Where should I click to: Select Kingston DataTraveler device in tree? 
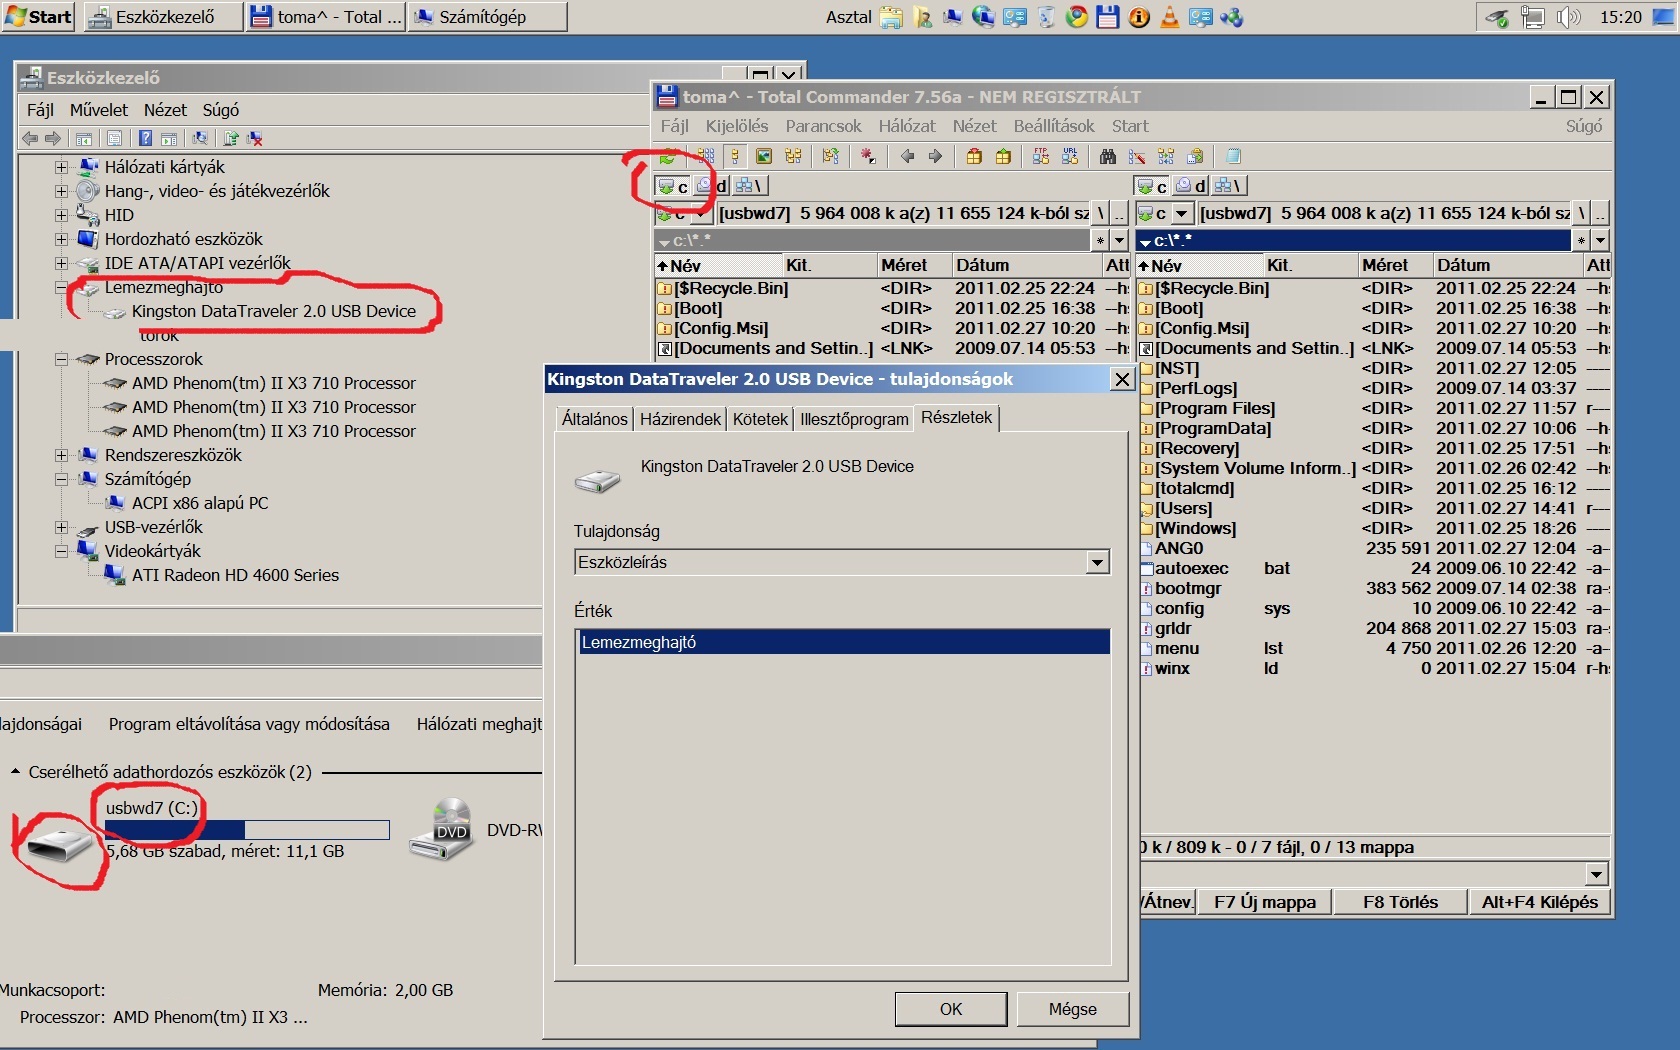click(273, 311)
